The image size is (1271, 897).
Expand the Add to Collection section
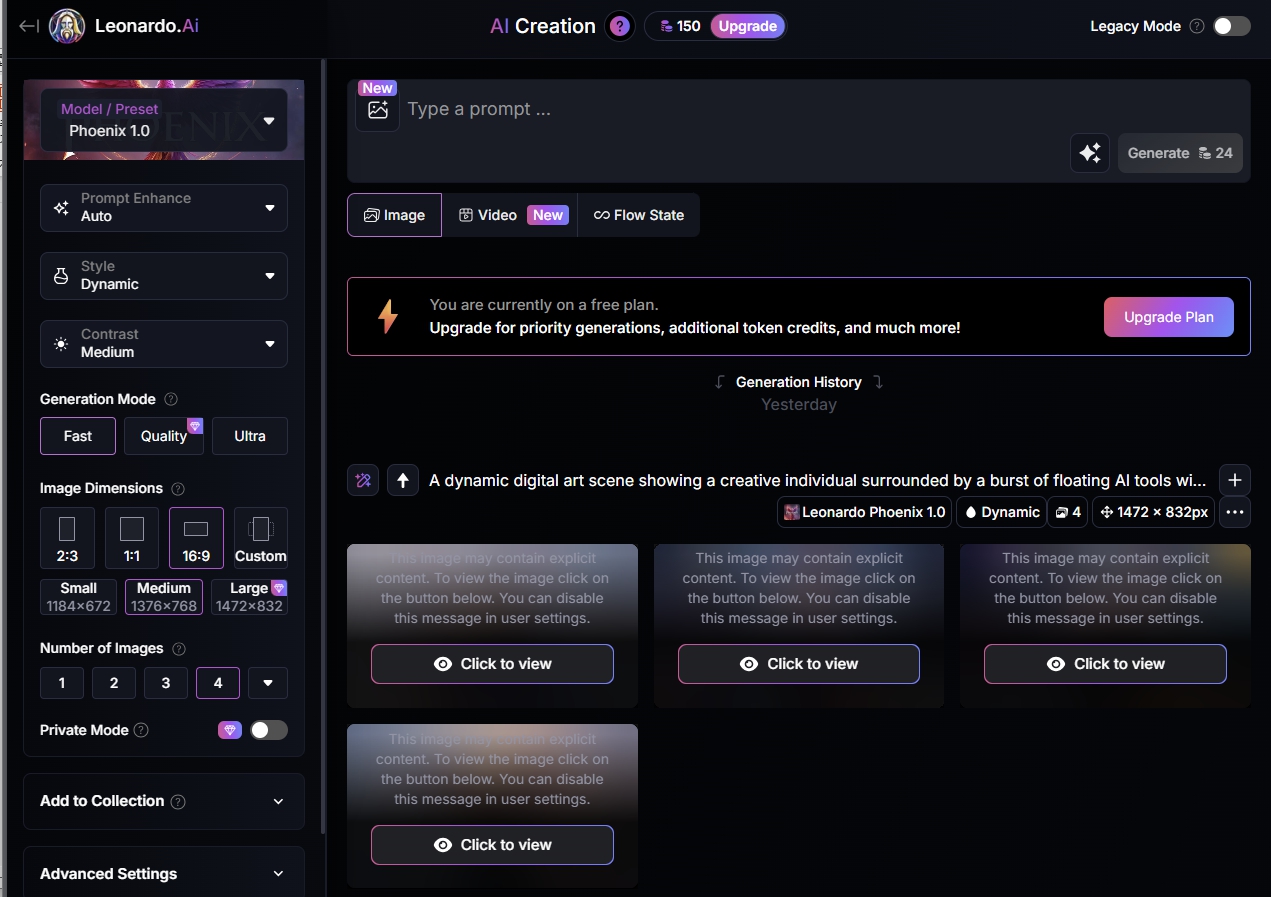point(164,801)
